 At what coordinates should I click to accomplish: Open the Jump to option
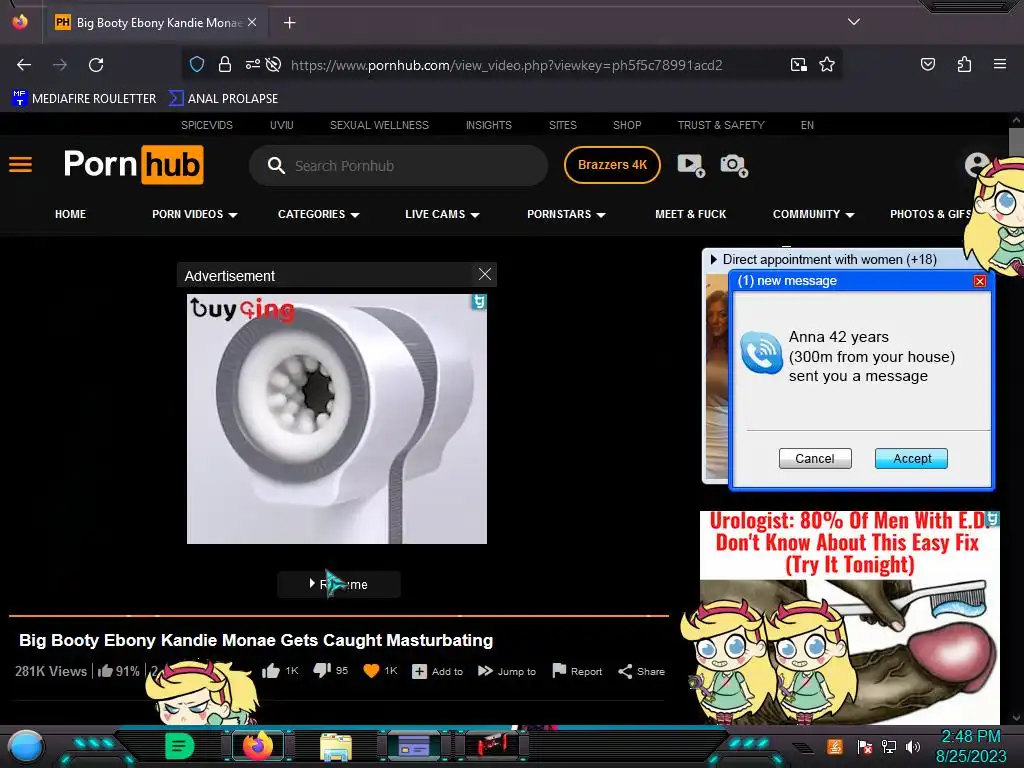(507, 671)
